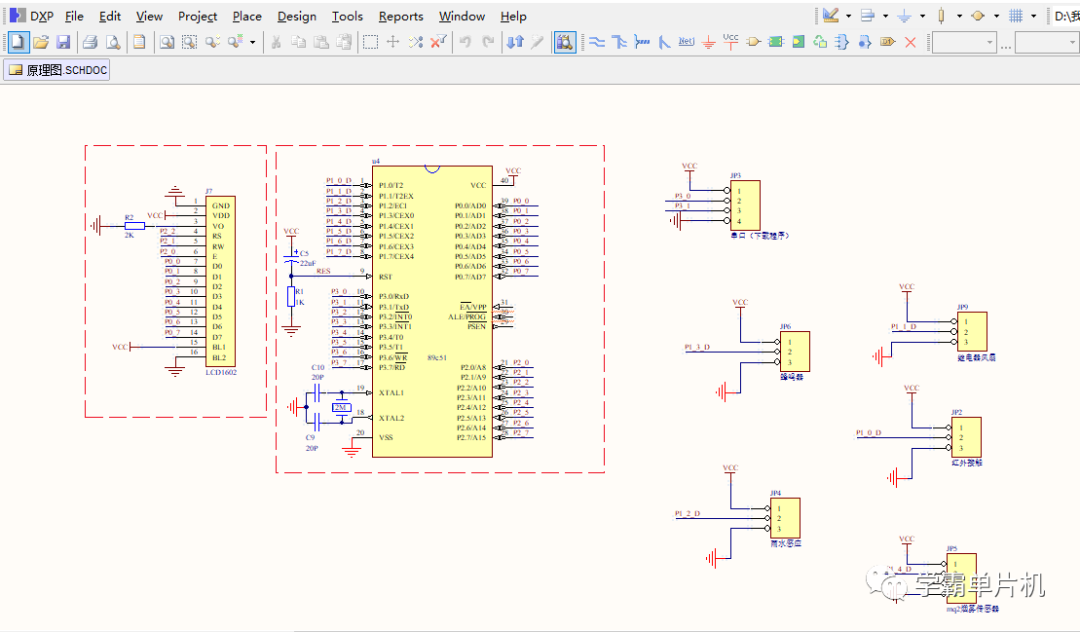Expand the Alignment Tools dropdown arrow

(x=885, y=16)
